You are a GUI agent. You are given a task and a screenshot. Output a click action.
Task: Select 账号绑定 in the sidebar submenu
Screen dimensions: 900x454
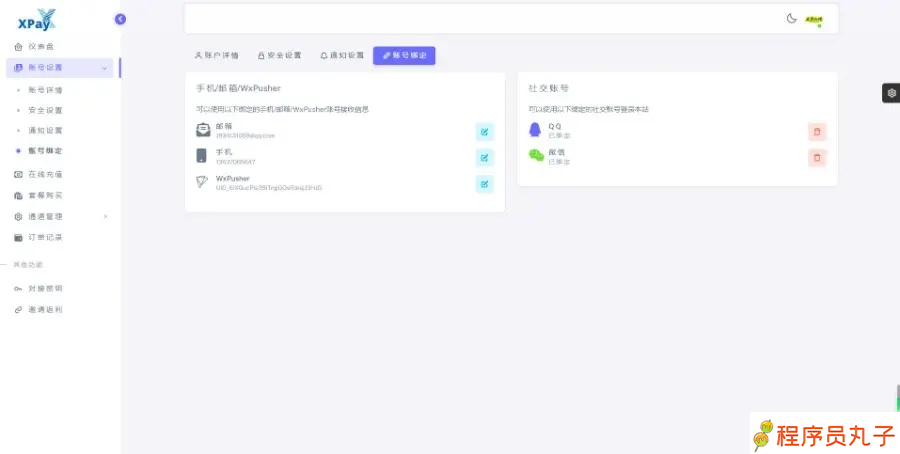[45, 151]
